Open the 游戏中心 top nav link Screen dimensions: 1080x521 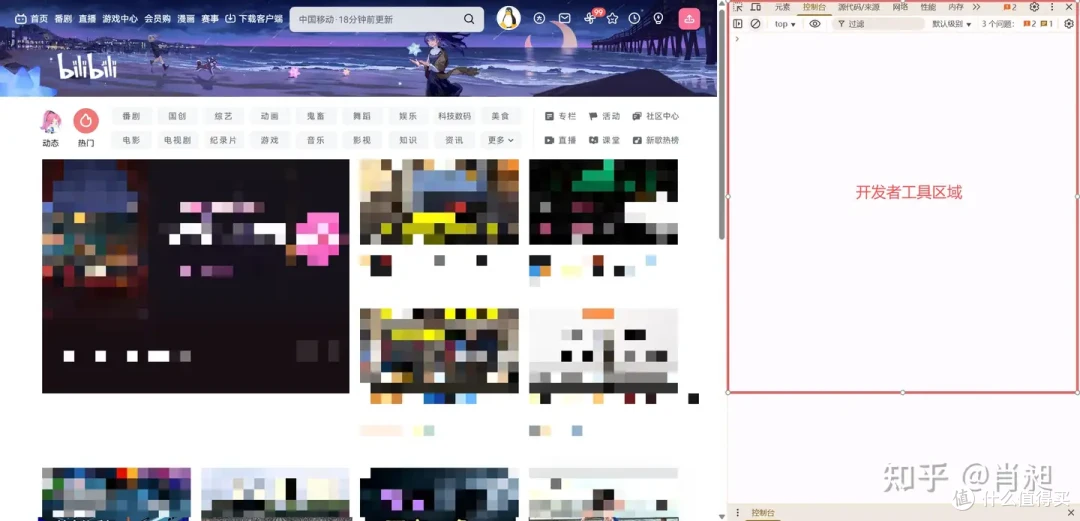tap(120, 19)
